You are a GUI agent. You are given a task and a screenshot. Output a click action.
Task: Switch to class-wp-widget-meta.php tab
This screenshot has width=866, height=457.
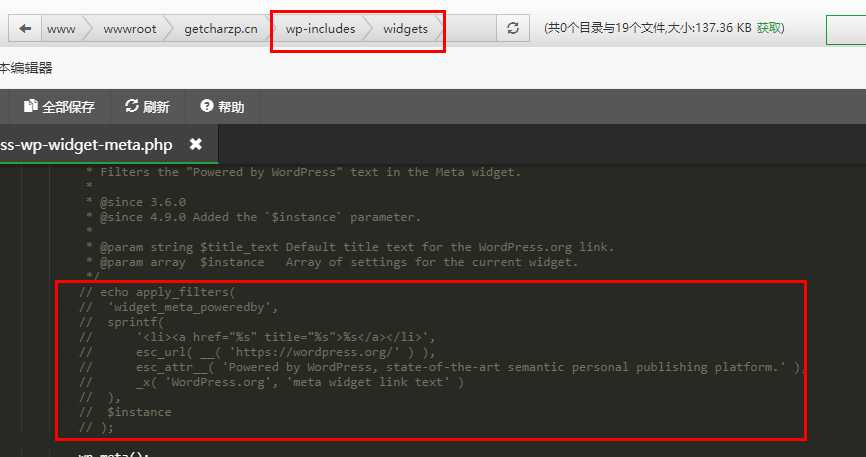87,145
